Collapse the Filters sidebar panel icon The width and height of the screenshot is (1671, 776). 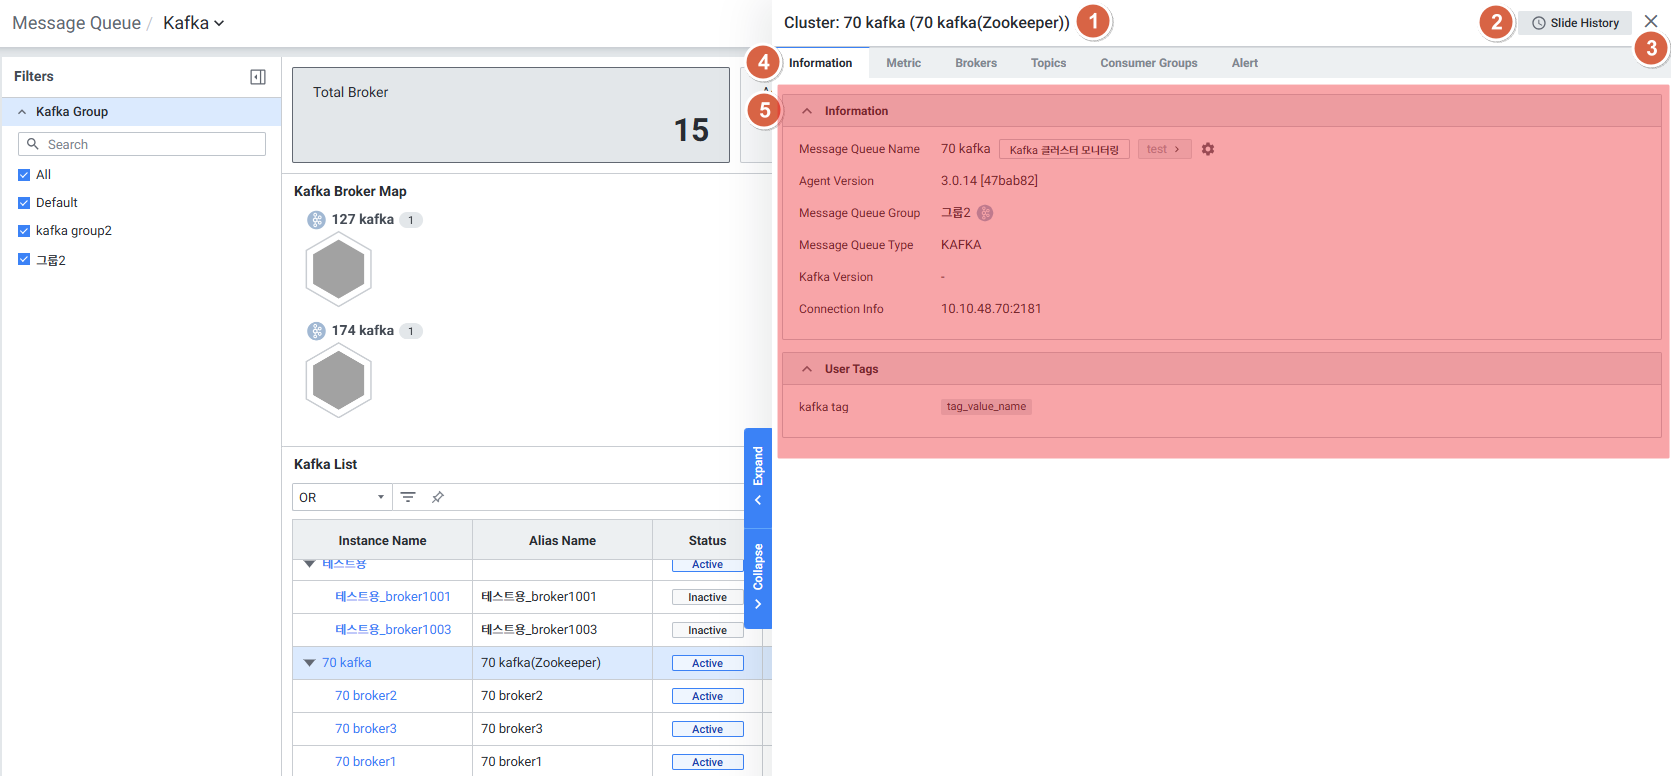[258, 77]
